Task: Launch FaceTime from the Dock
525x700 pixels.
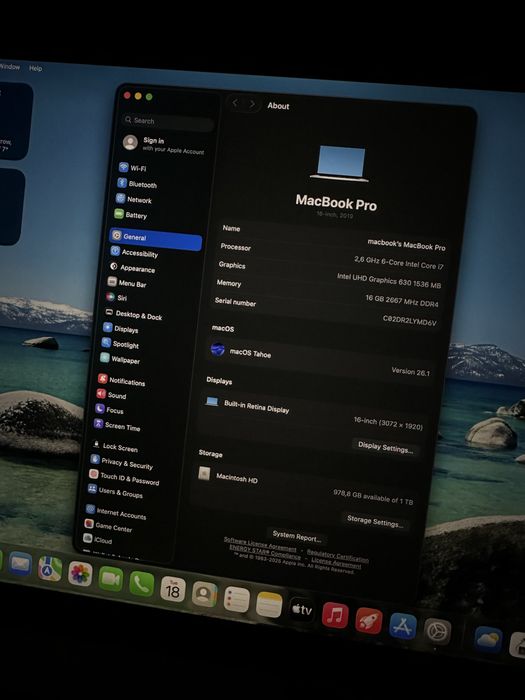Action: pos(111,579)
